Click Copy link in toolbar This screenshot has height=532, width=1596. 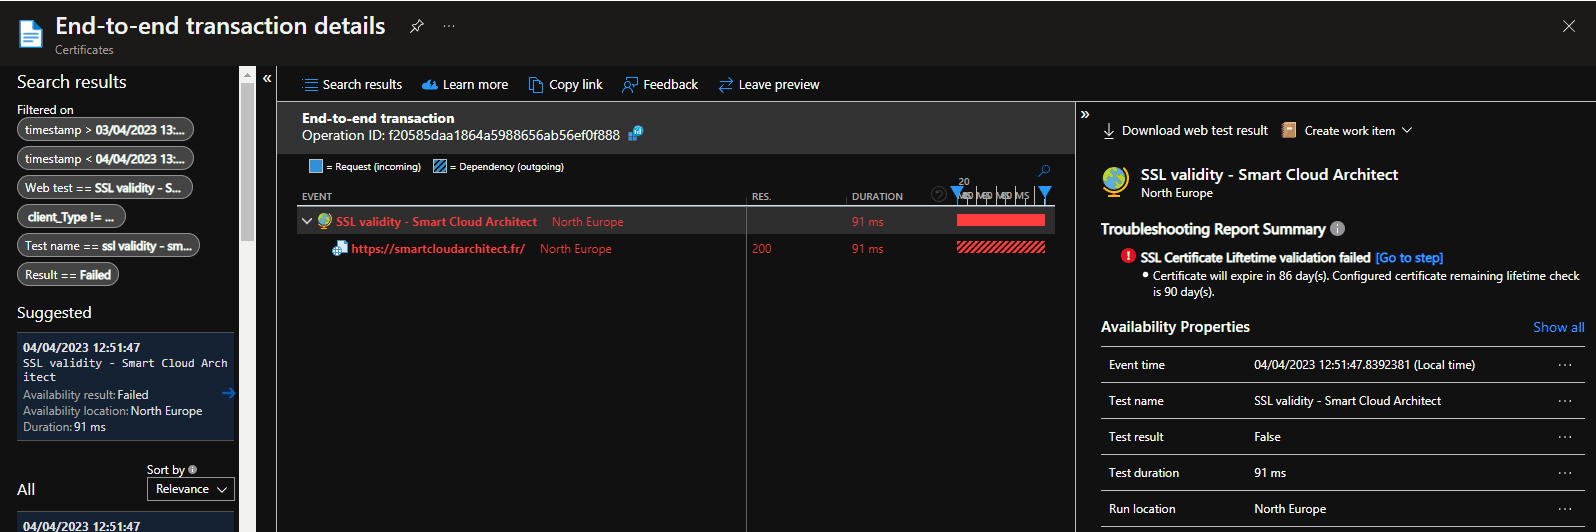566,85
